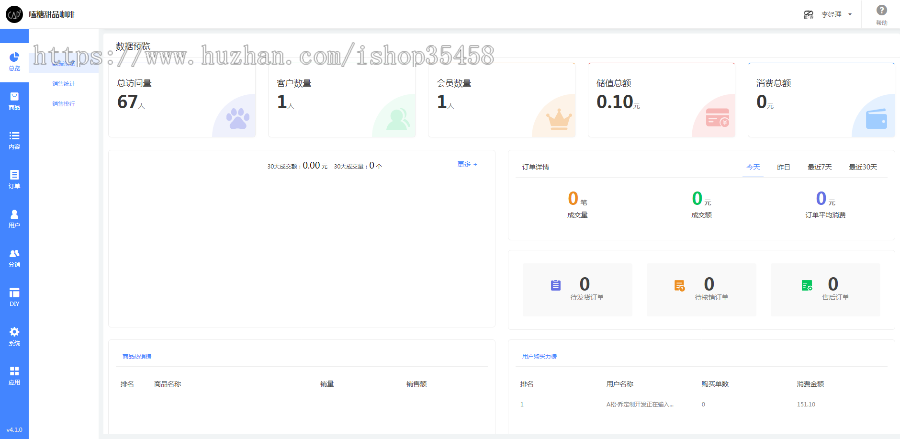Click the blue product sales ranking heading
Image resolution: width=900 pixels, height=439 pixels.
point(137,356)
